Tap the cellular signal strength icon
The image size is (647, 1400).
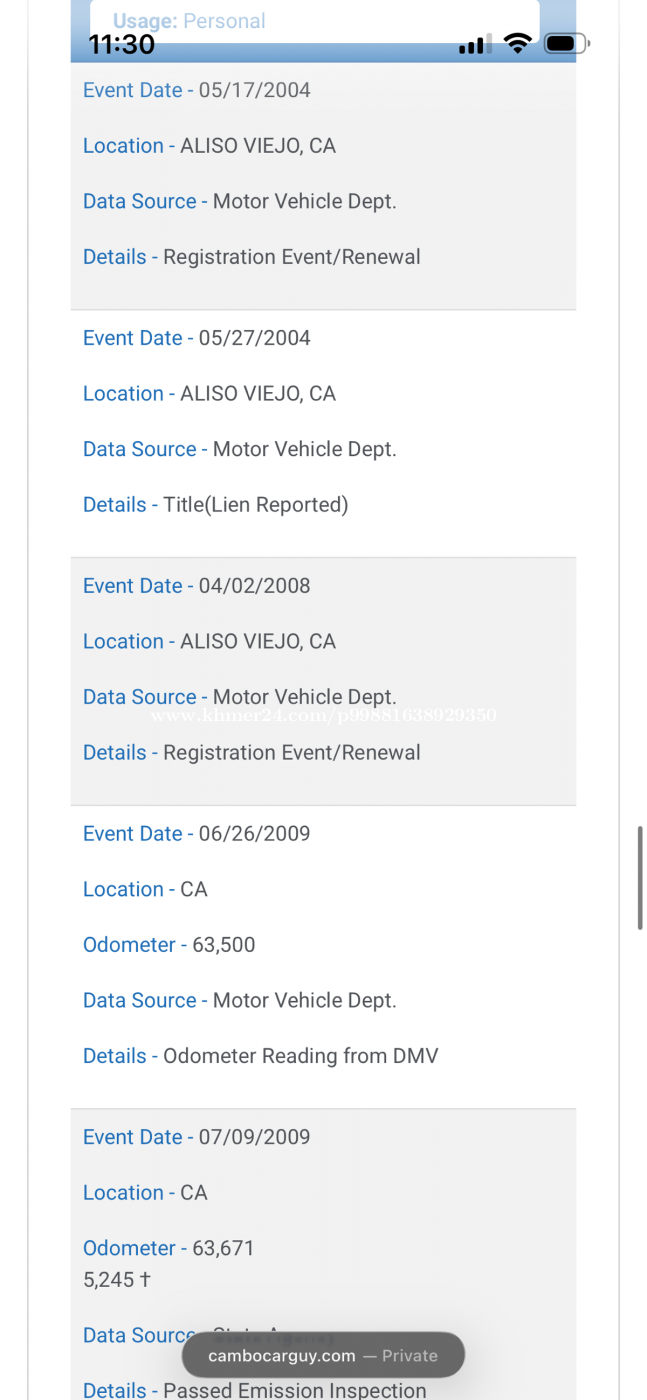click(472, 44)
